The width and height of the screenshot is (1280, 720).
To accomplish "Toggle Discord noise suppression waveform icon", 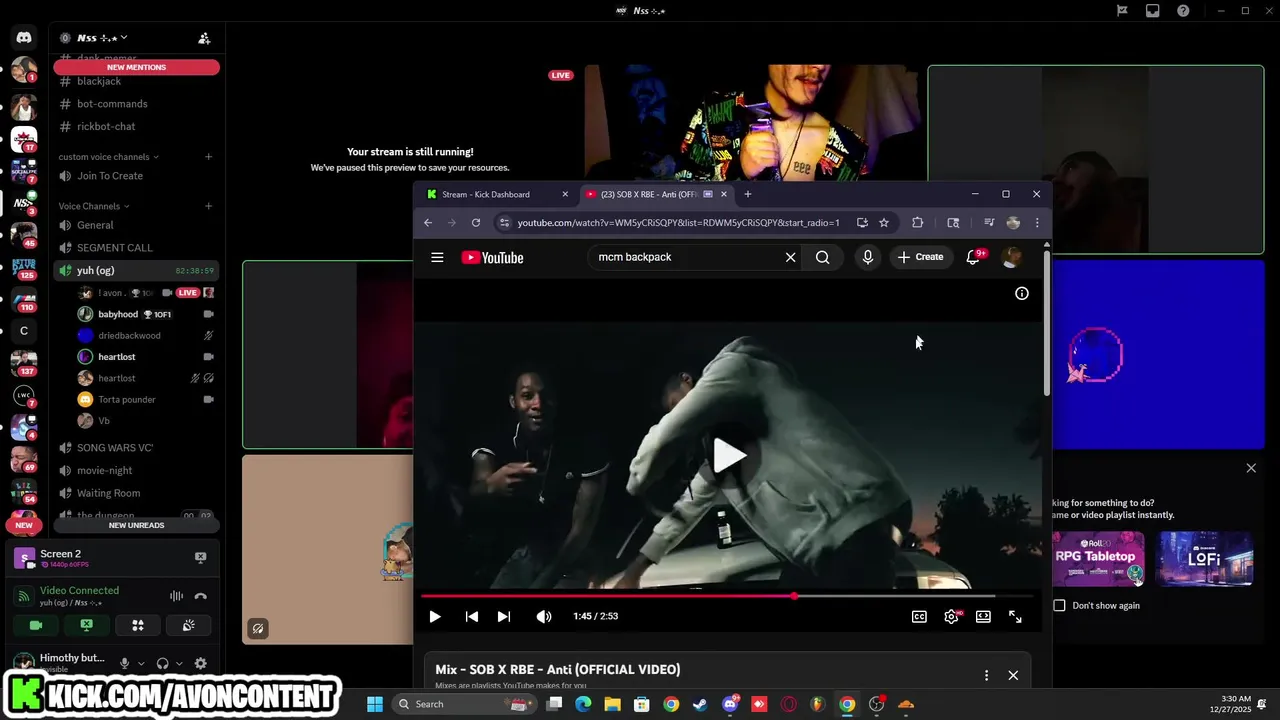I will click(176, 596).
